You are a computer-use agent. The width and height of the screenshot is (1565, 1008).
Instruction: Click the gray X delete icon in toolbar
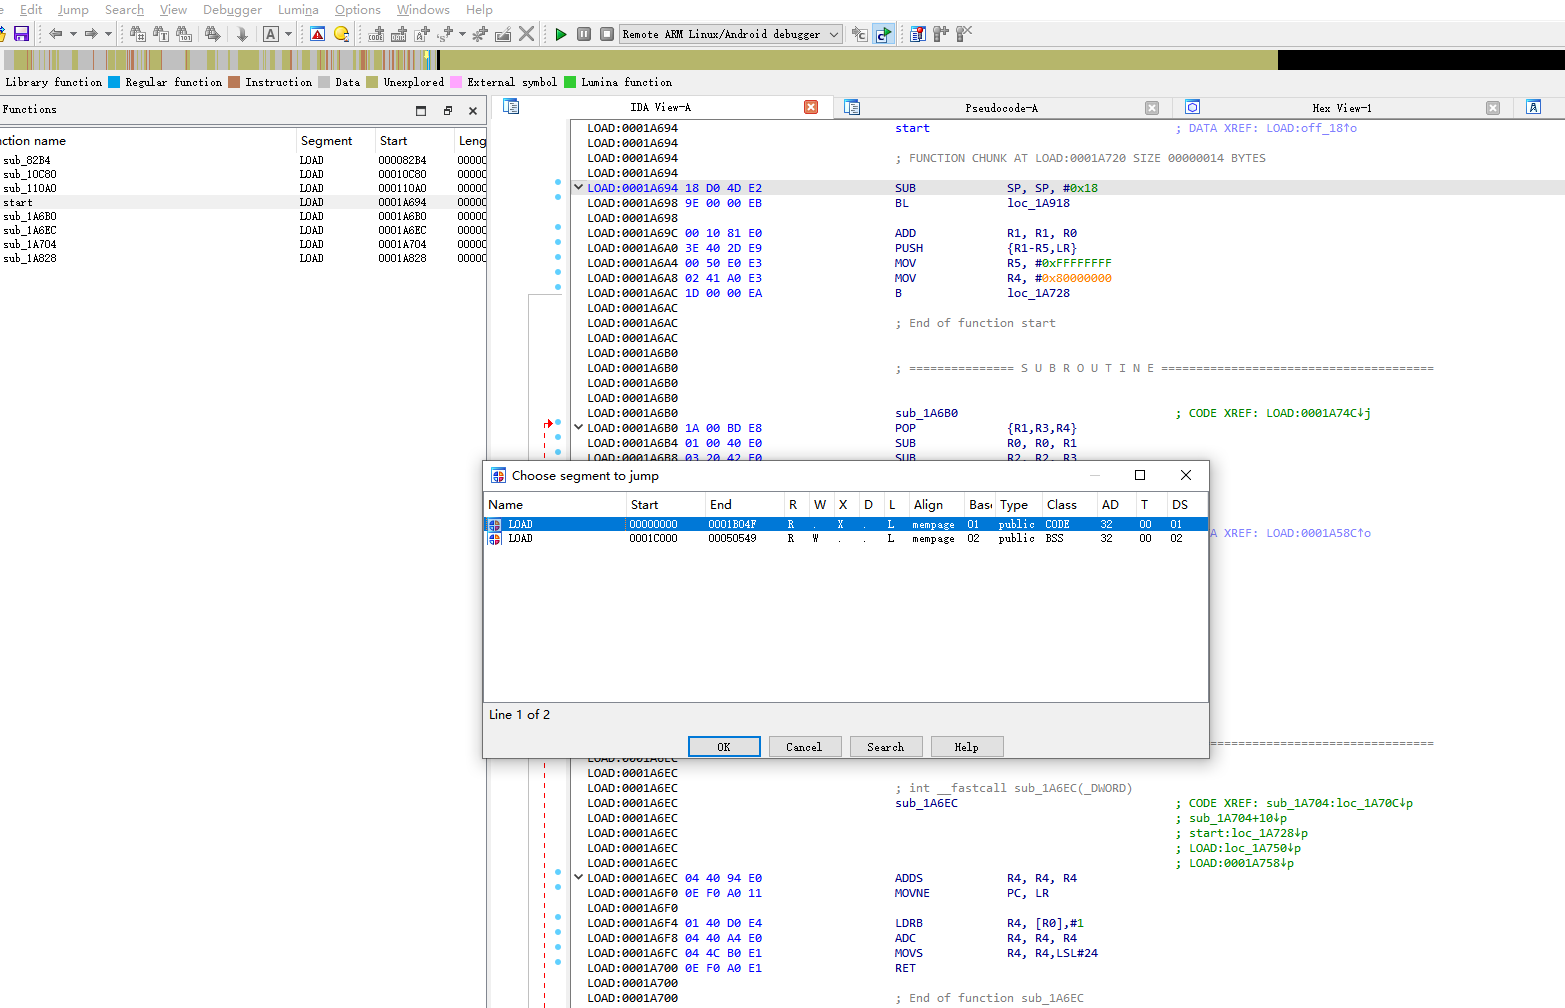(527, 34)
